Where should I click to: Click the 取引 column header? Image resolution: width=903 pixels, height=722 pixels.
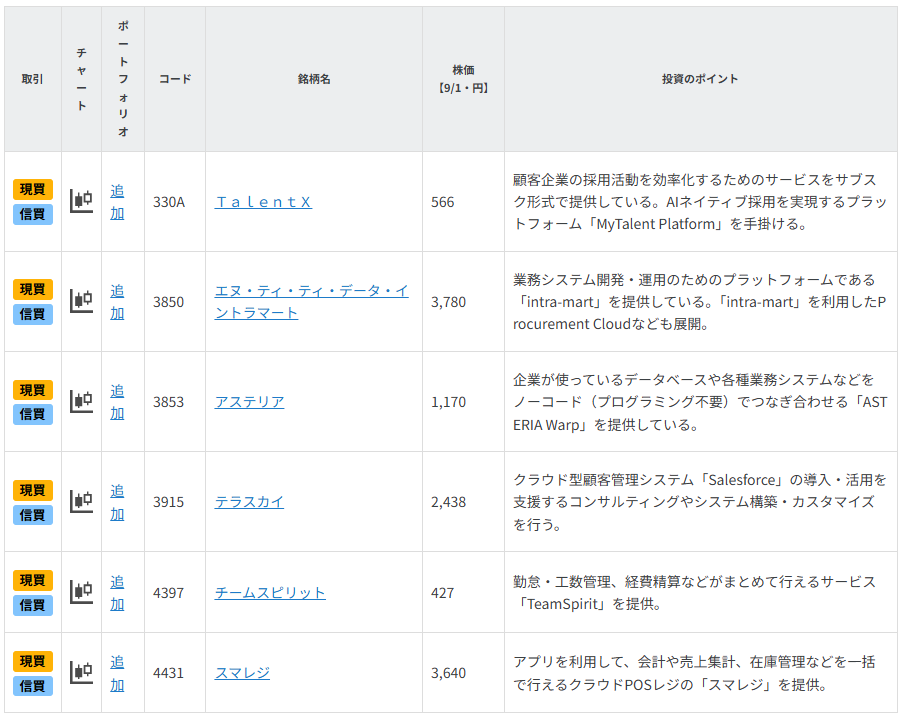pos(32,79)
